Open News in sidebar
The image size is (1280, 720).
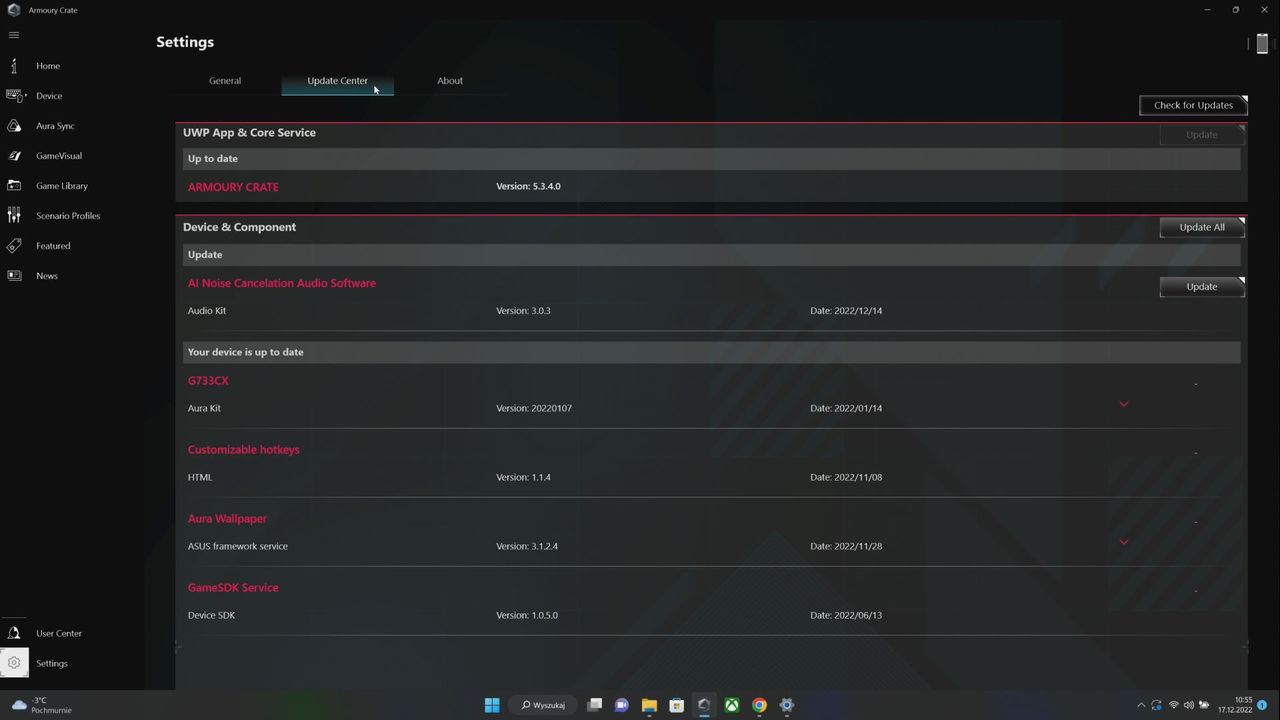46,276
